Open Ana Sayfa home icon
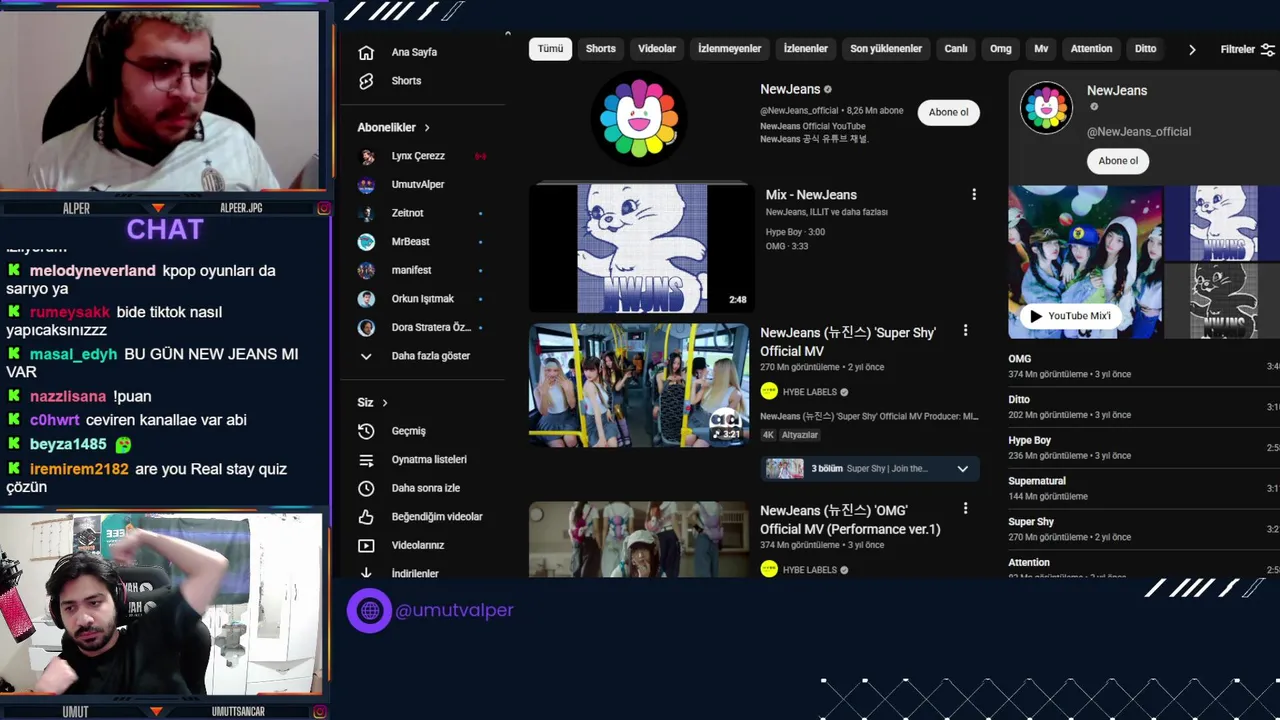 [x=366, y=52]
